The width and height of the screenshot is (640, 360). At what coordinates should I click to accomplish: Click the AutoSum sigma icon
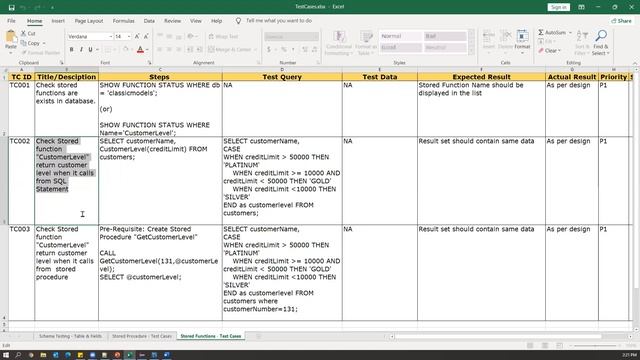pyautogui.click(x=541, y=32)
